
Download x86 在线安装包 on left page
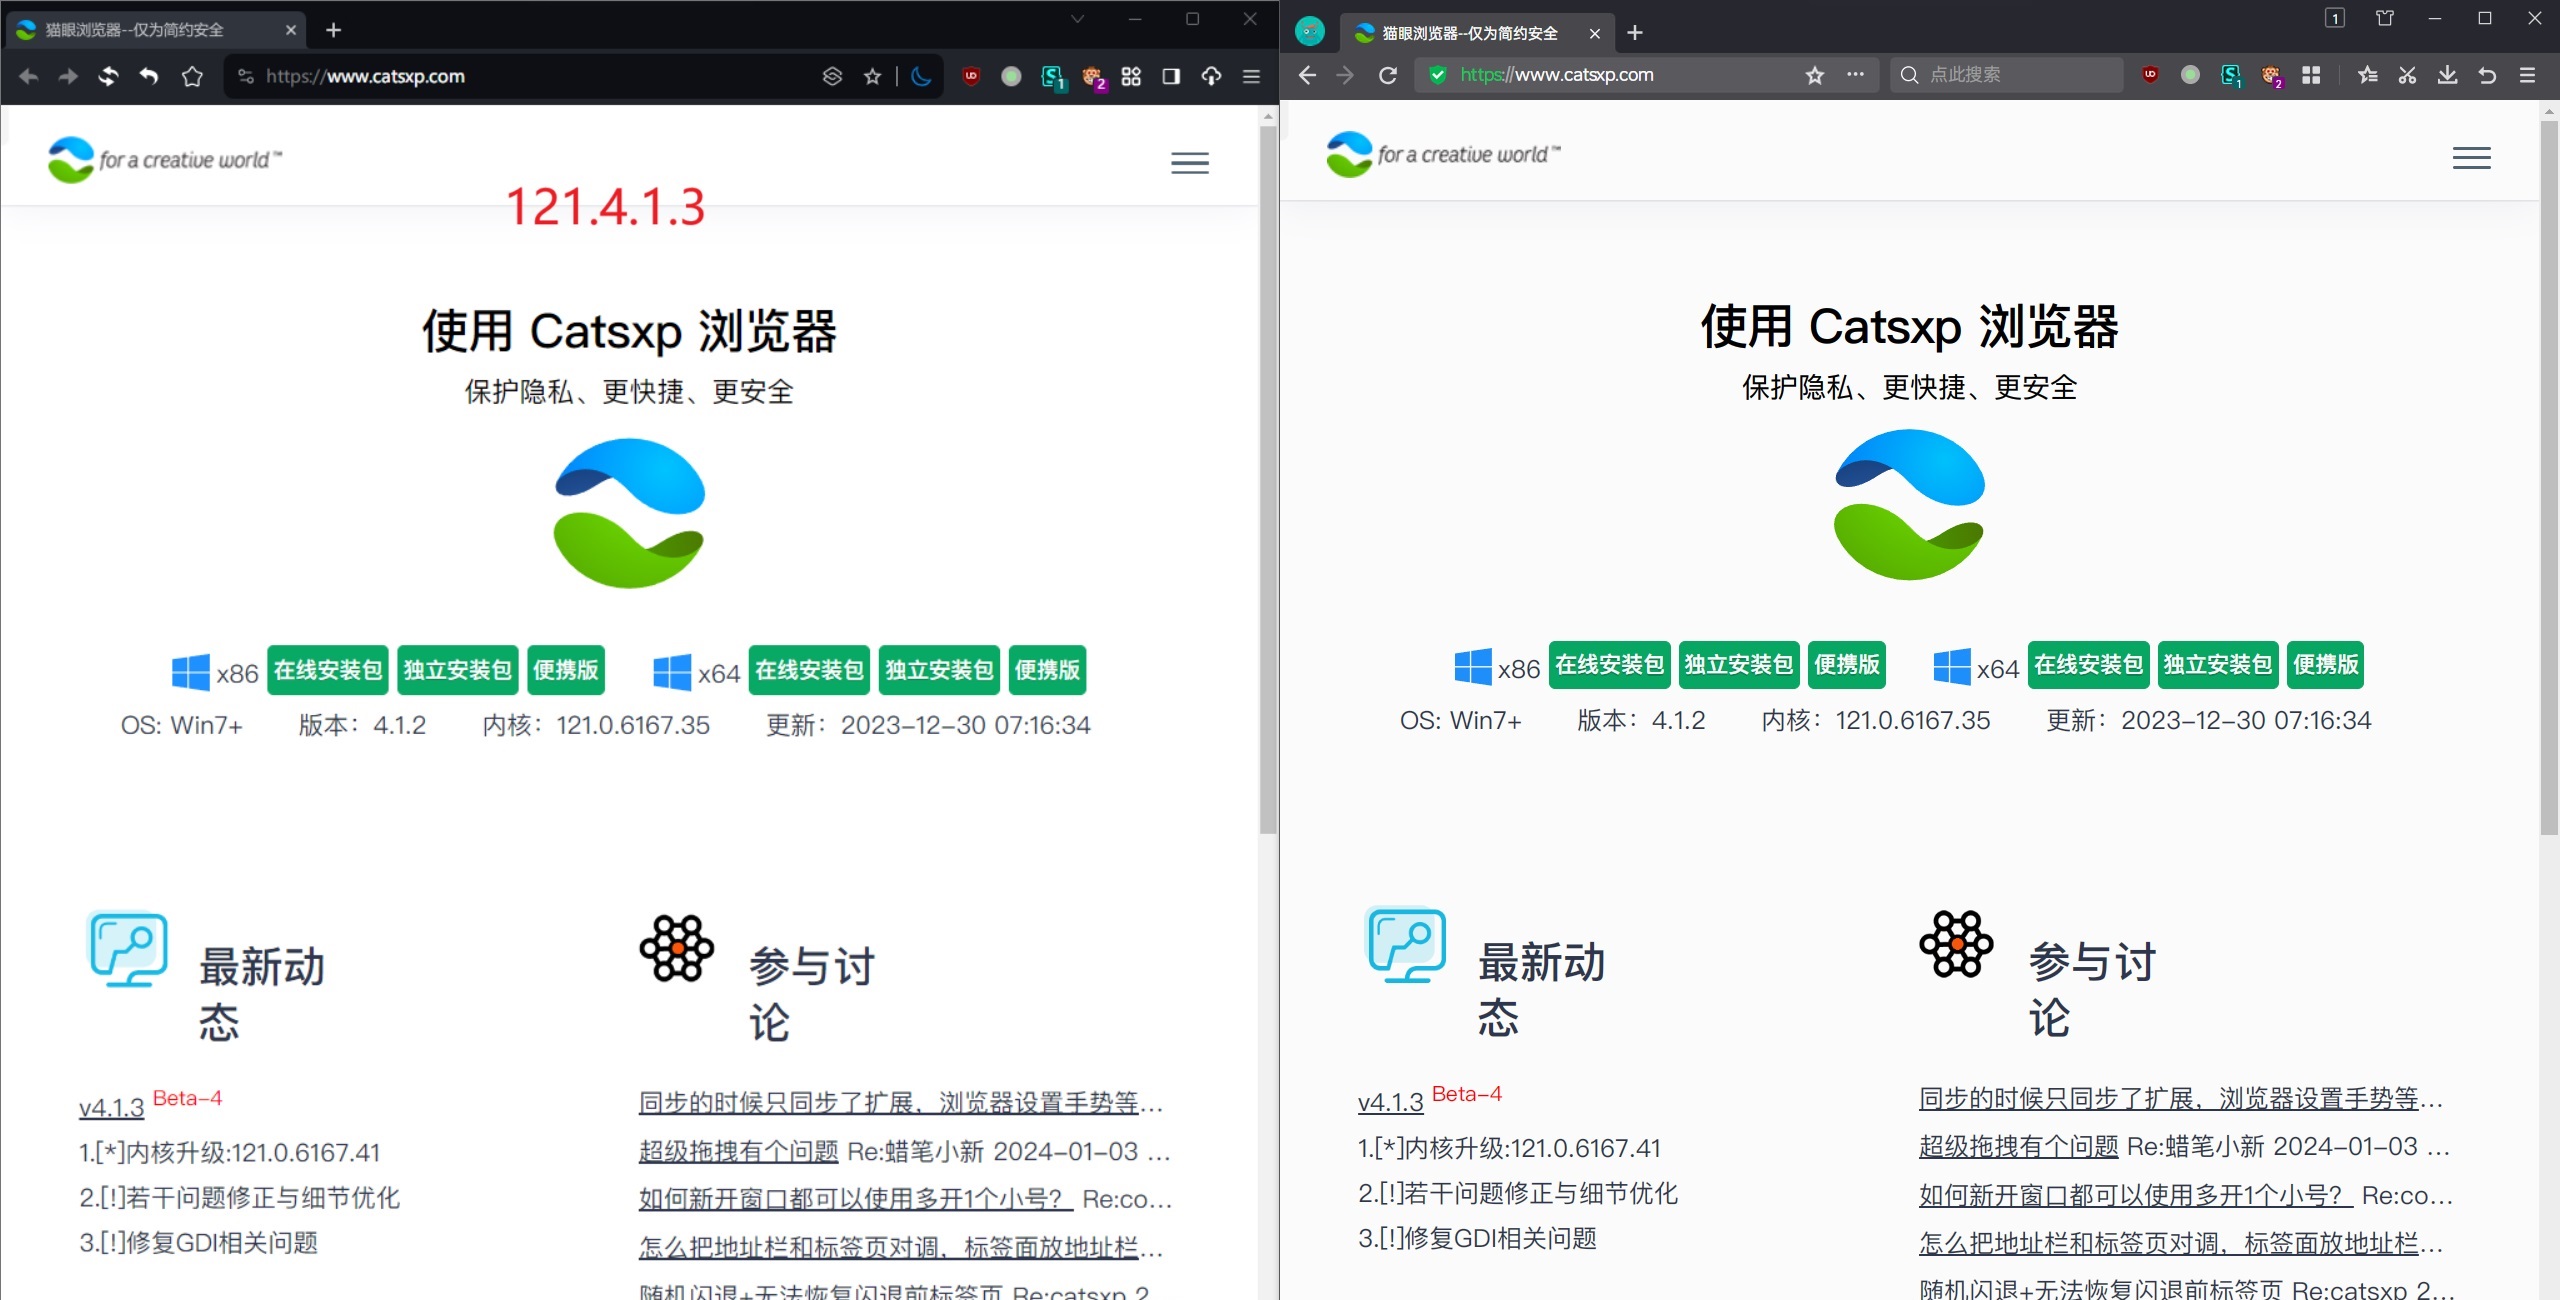coord(328,670)
